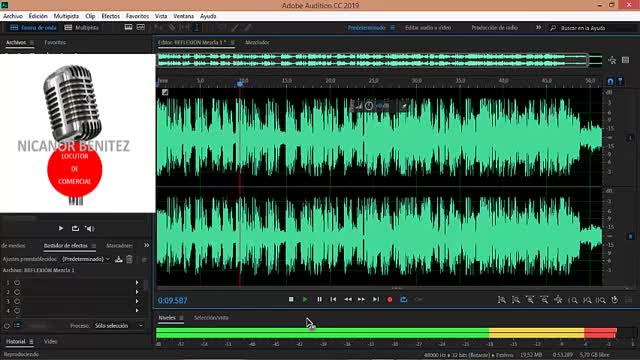Screen dimensions: 640x360
Task: Click the red Record button
Action: click(390, 300)
